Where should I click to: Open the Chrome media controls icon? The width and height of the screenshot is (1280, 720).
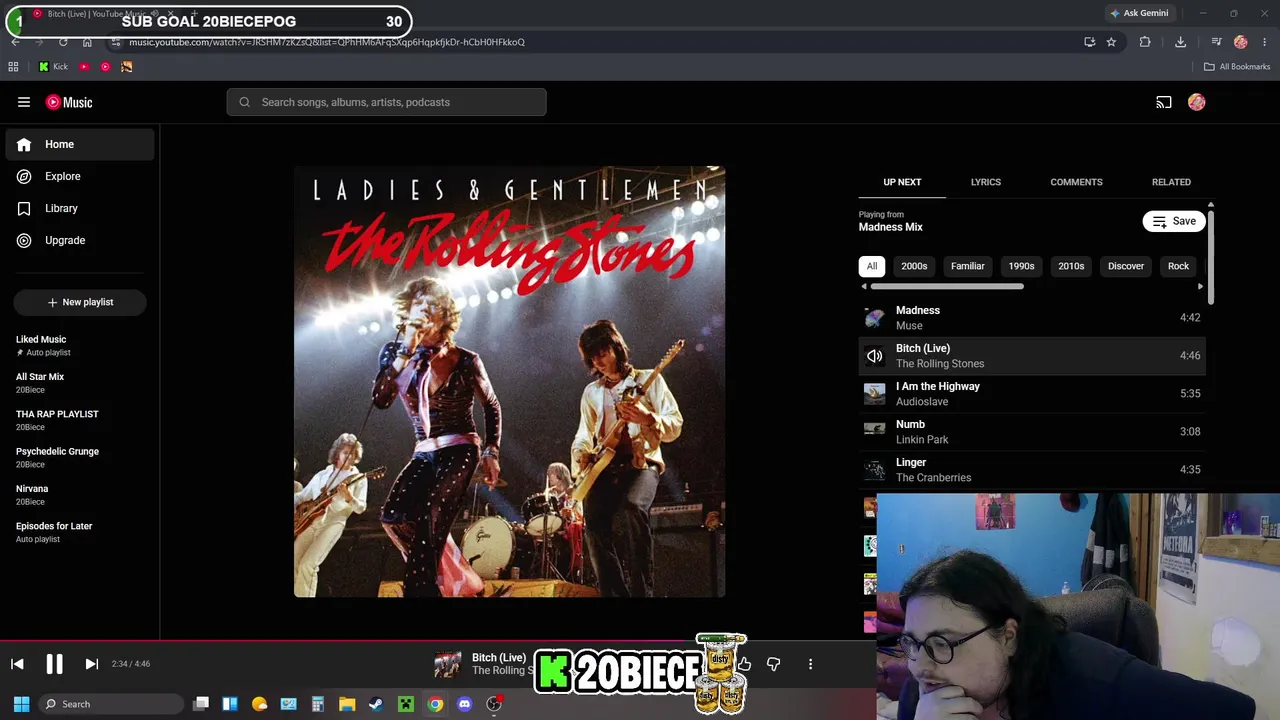point(1216,42)
